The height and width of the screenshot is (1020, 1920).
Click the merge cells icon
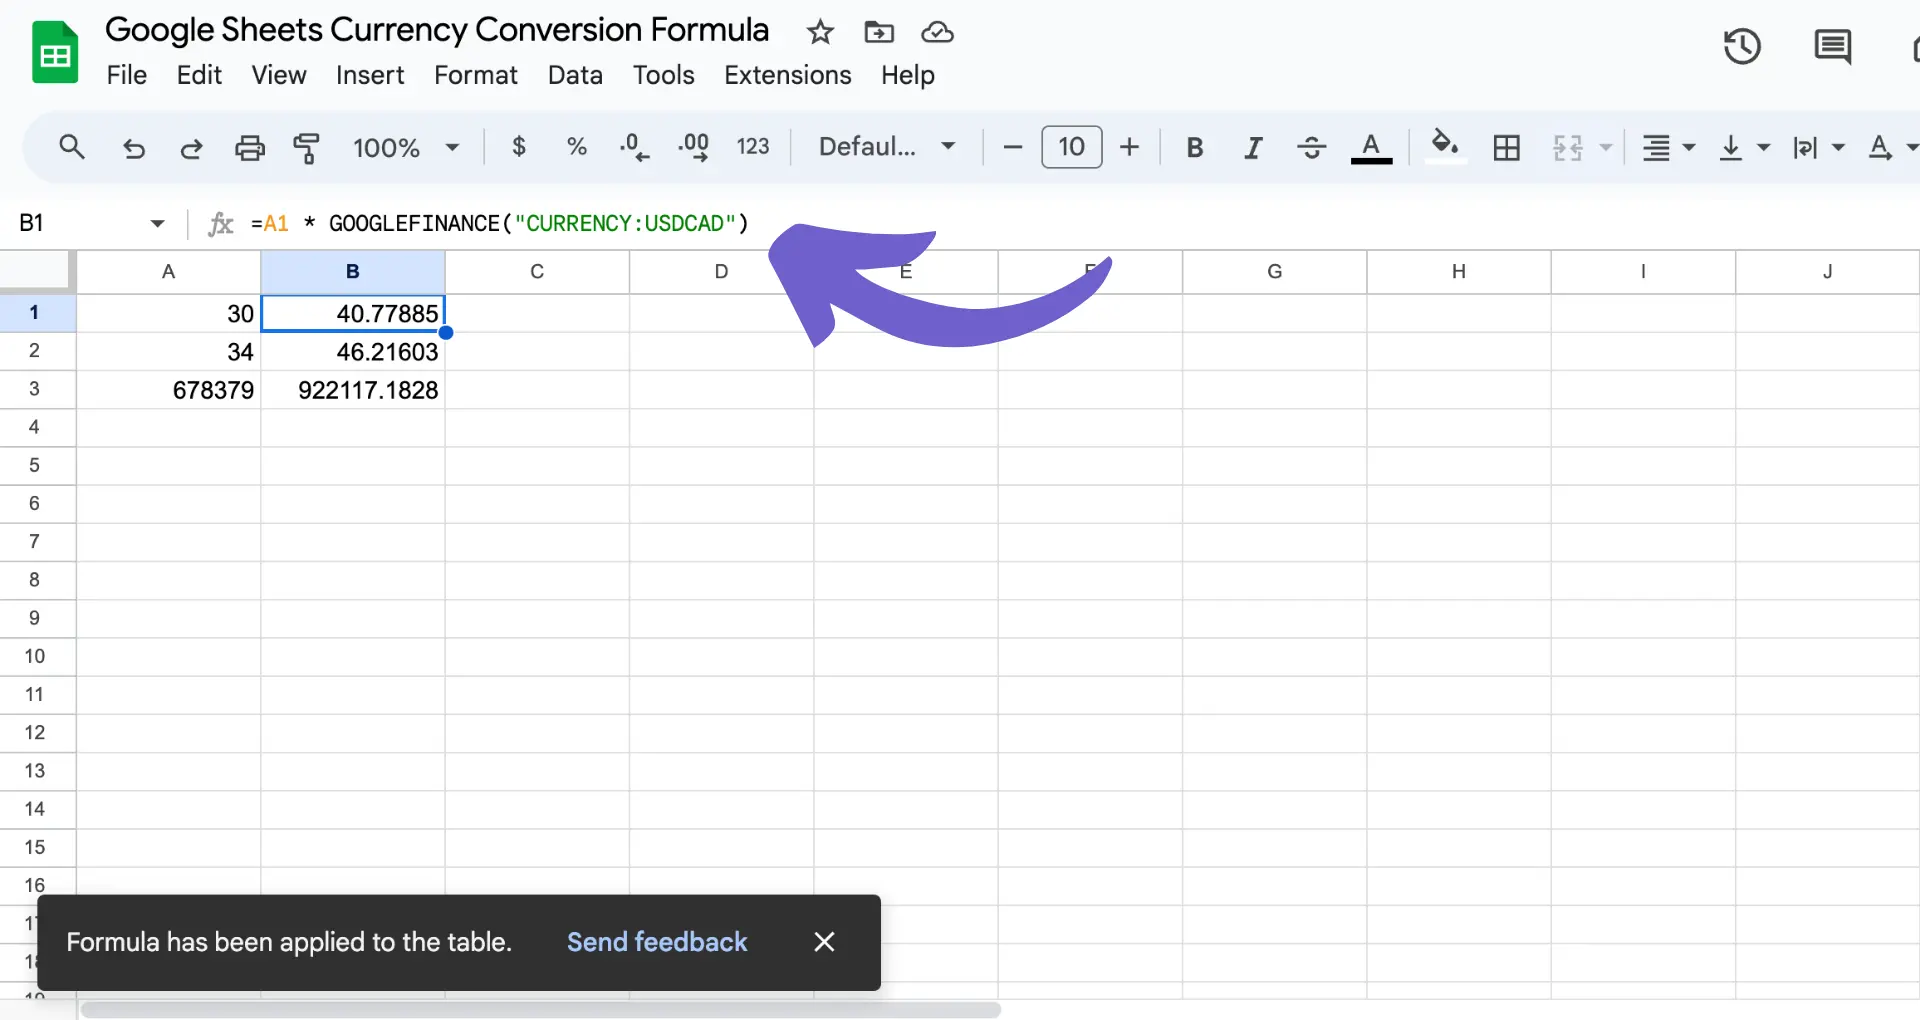[x=1568, y=148]
